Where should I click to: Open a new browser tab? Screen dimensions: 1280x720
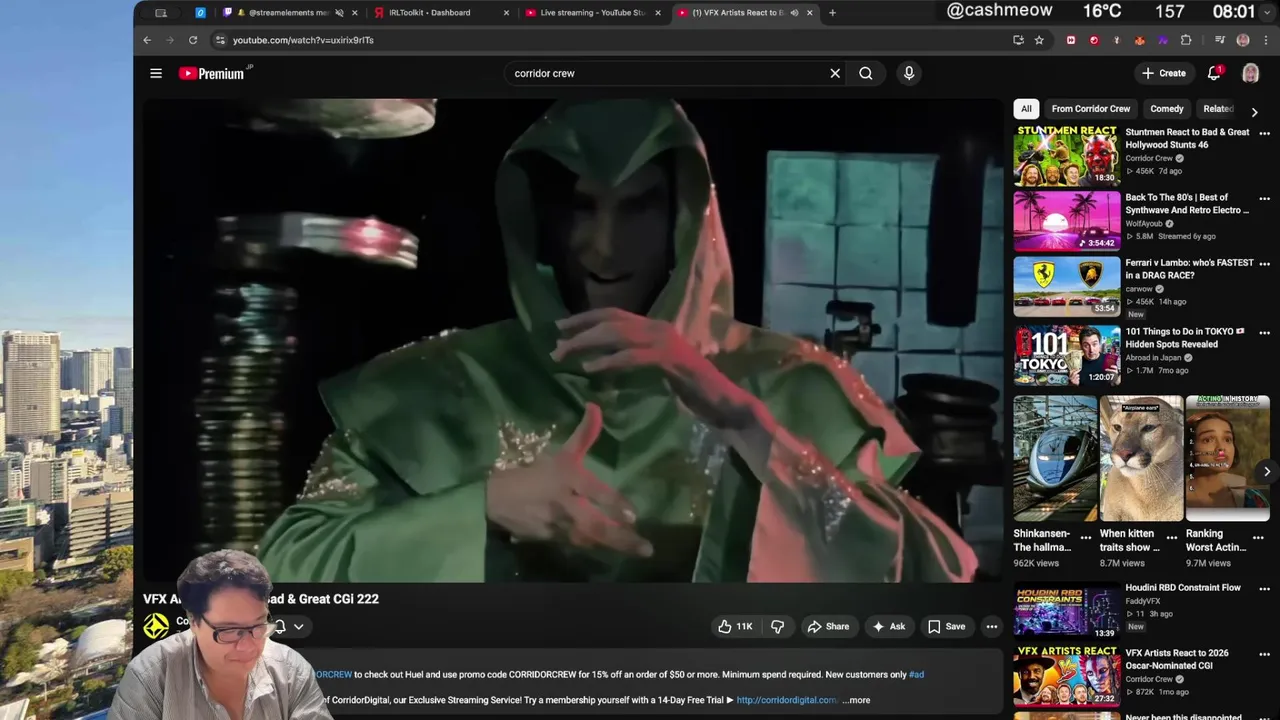pos(832,13)
